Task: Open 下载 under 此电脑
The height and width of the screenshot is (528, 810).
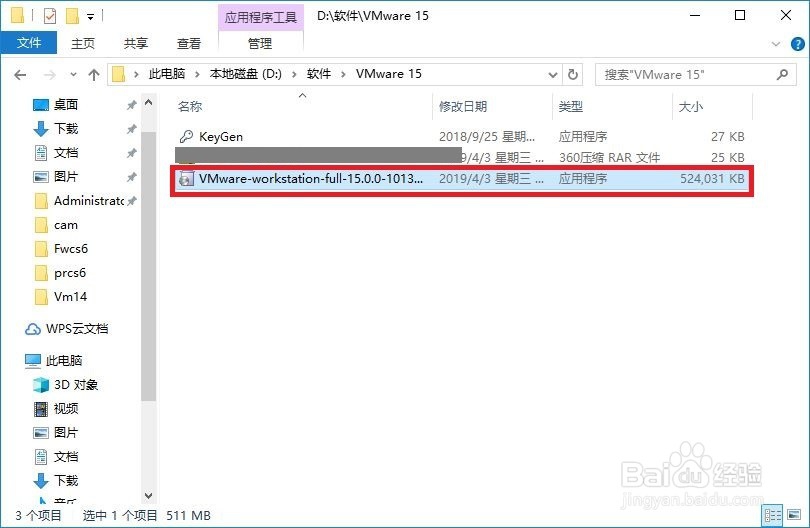Action: (66, 481)
